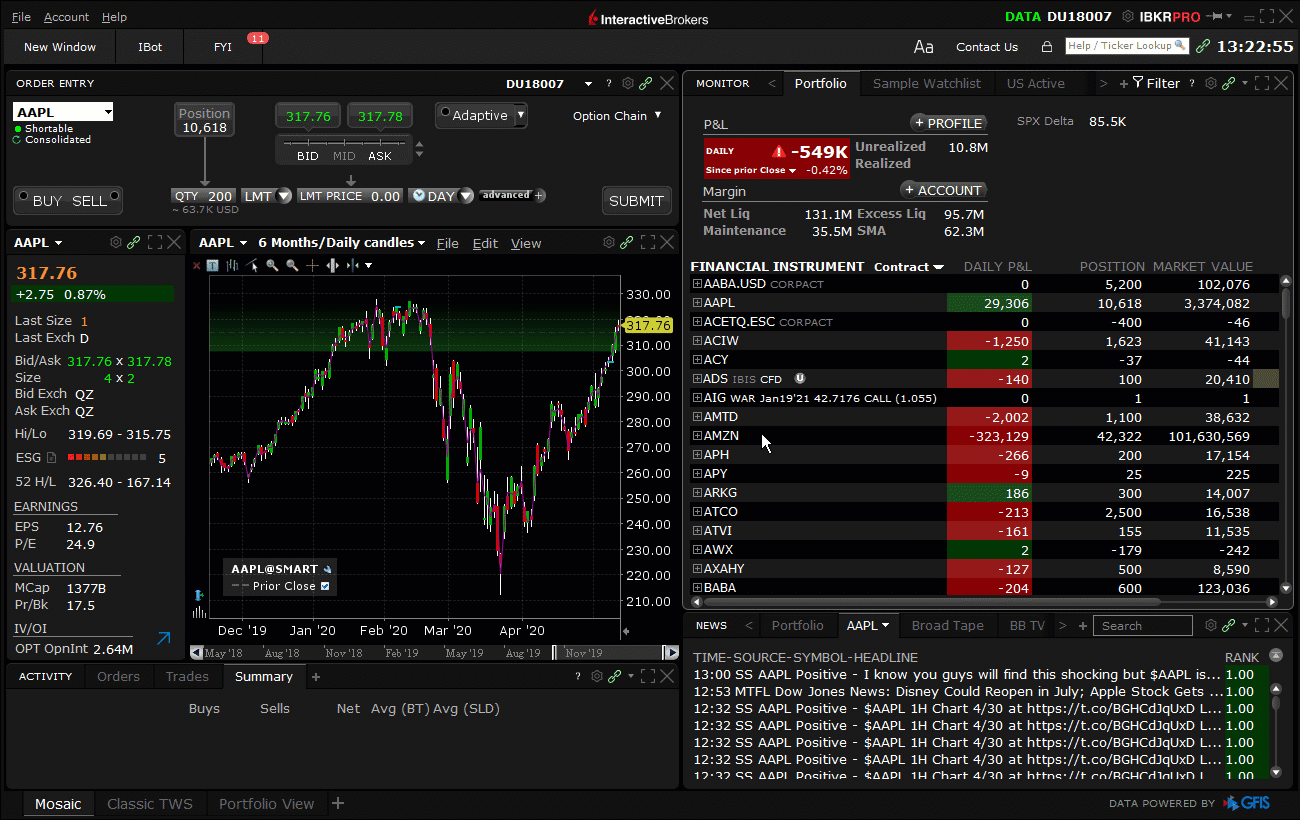Toggle the Prior Close checkbox on chart
The width and height of the screenshot is (1300, 820).
pos(325,586)
